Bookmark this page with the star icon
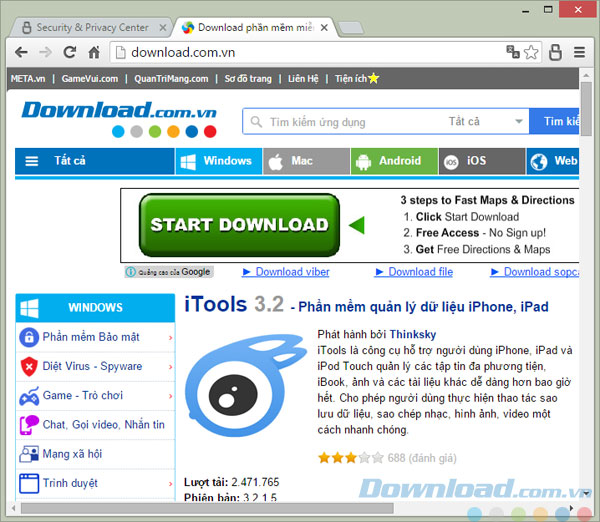Viewport: 600px width, 522px height. pos(531,51)
